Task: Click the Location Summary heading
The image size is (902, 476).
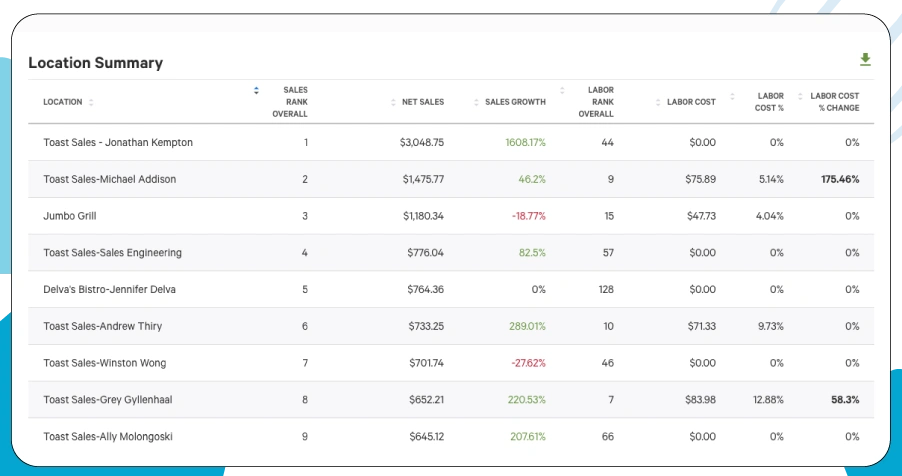Action: click(x=95, y=62)
